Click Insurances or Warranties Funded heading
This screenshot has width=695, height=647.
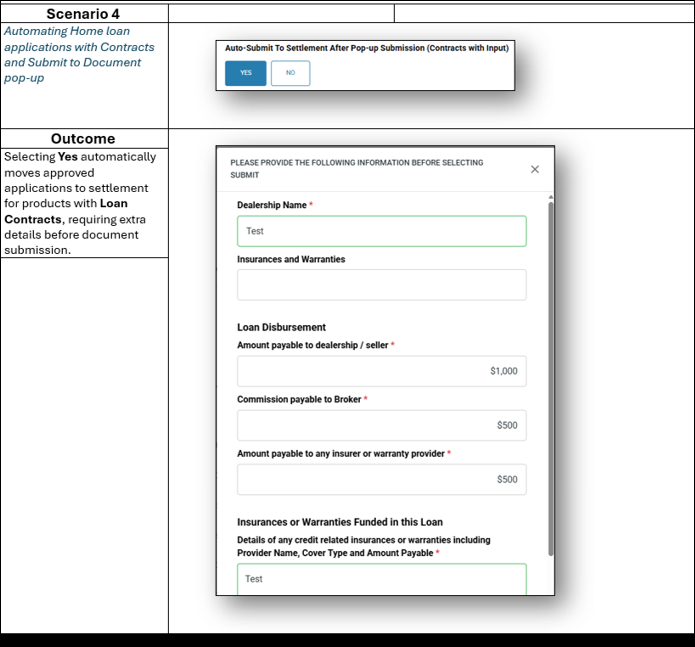click(x=339, y=522)
